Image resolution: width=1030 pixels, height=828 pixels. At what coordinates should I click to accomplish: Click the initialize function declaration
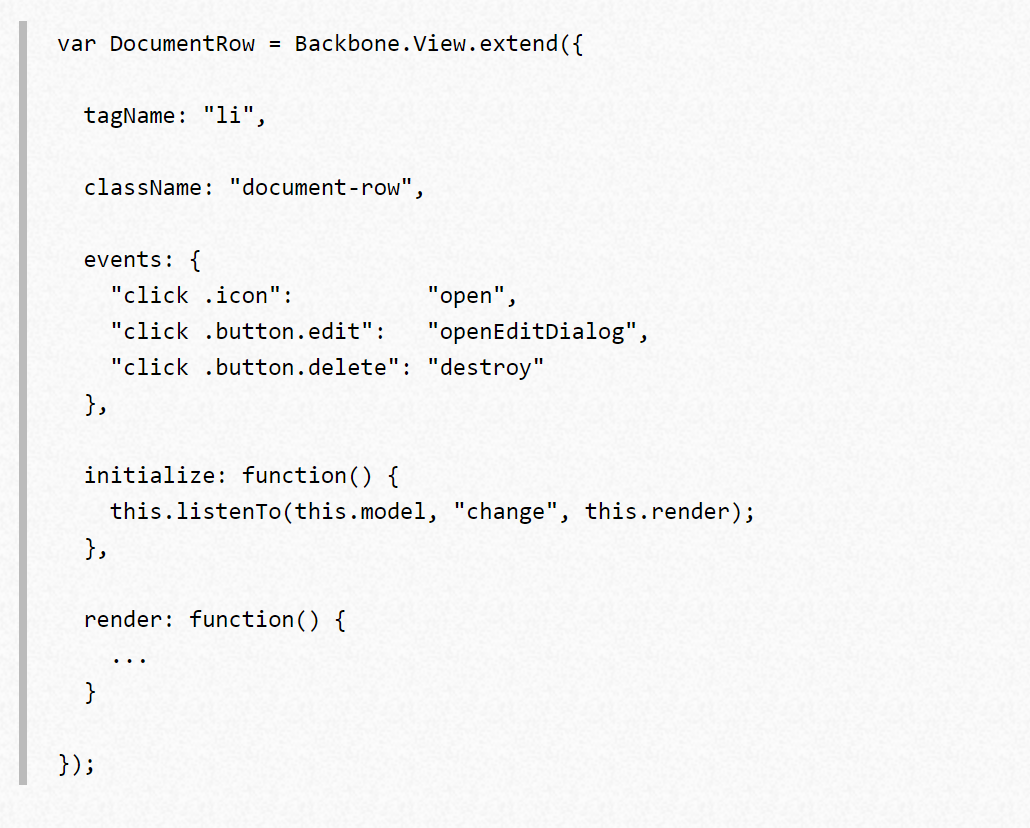coord(241,476)
